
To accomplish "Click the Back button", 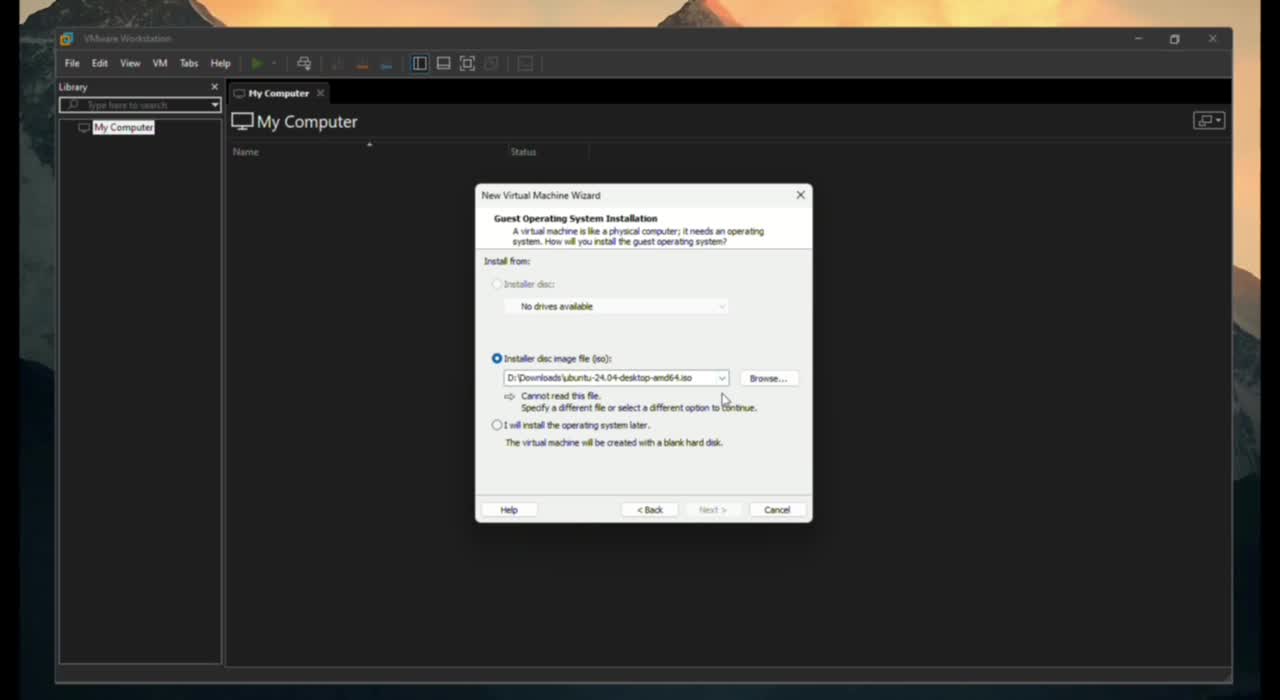I will pyautogui.click(x=650, y=510).
